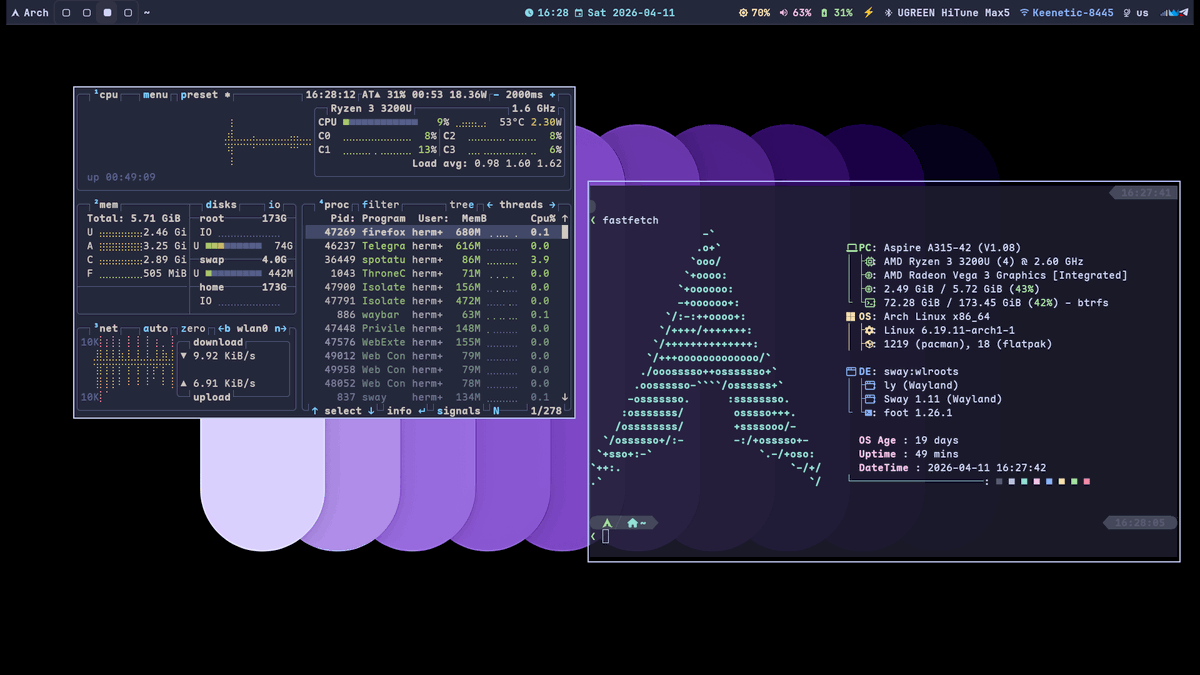Click the 70% indicator in the bar
The width and height of the screenshot is (1200, 675).
tap(754, 13)
